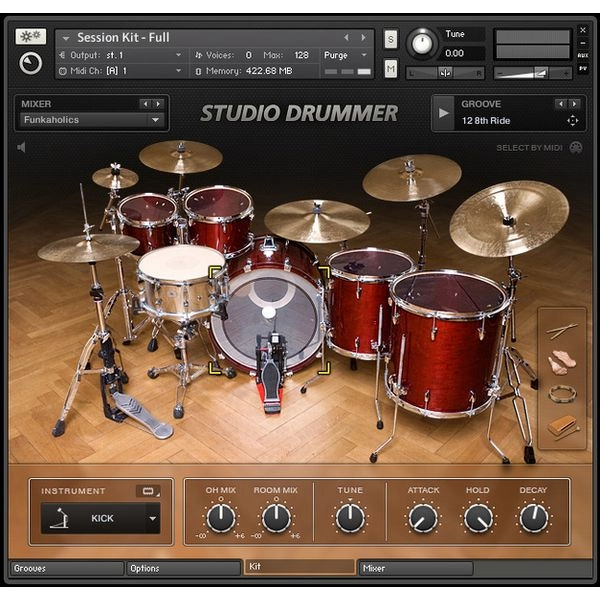Screen dimensions: 600x600
Task: Click the groove drag crosshair icon
Action: coord(572,121)
